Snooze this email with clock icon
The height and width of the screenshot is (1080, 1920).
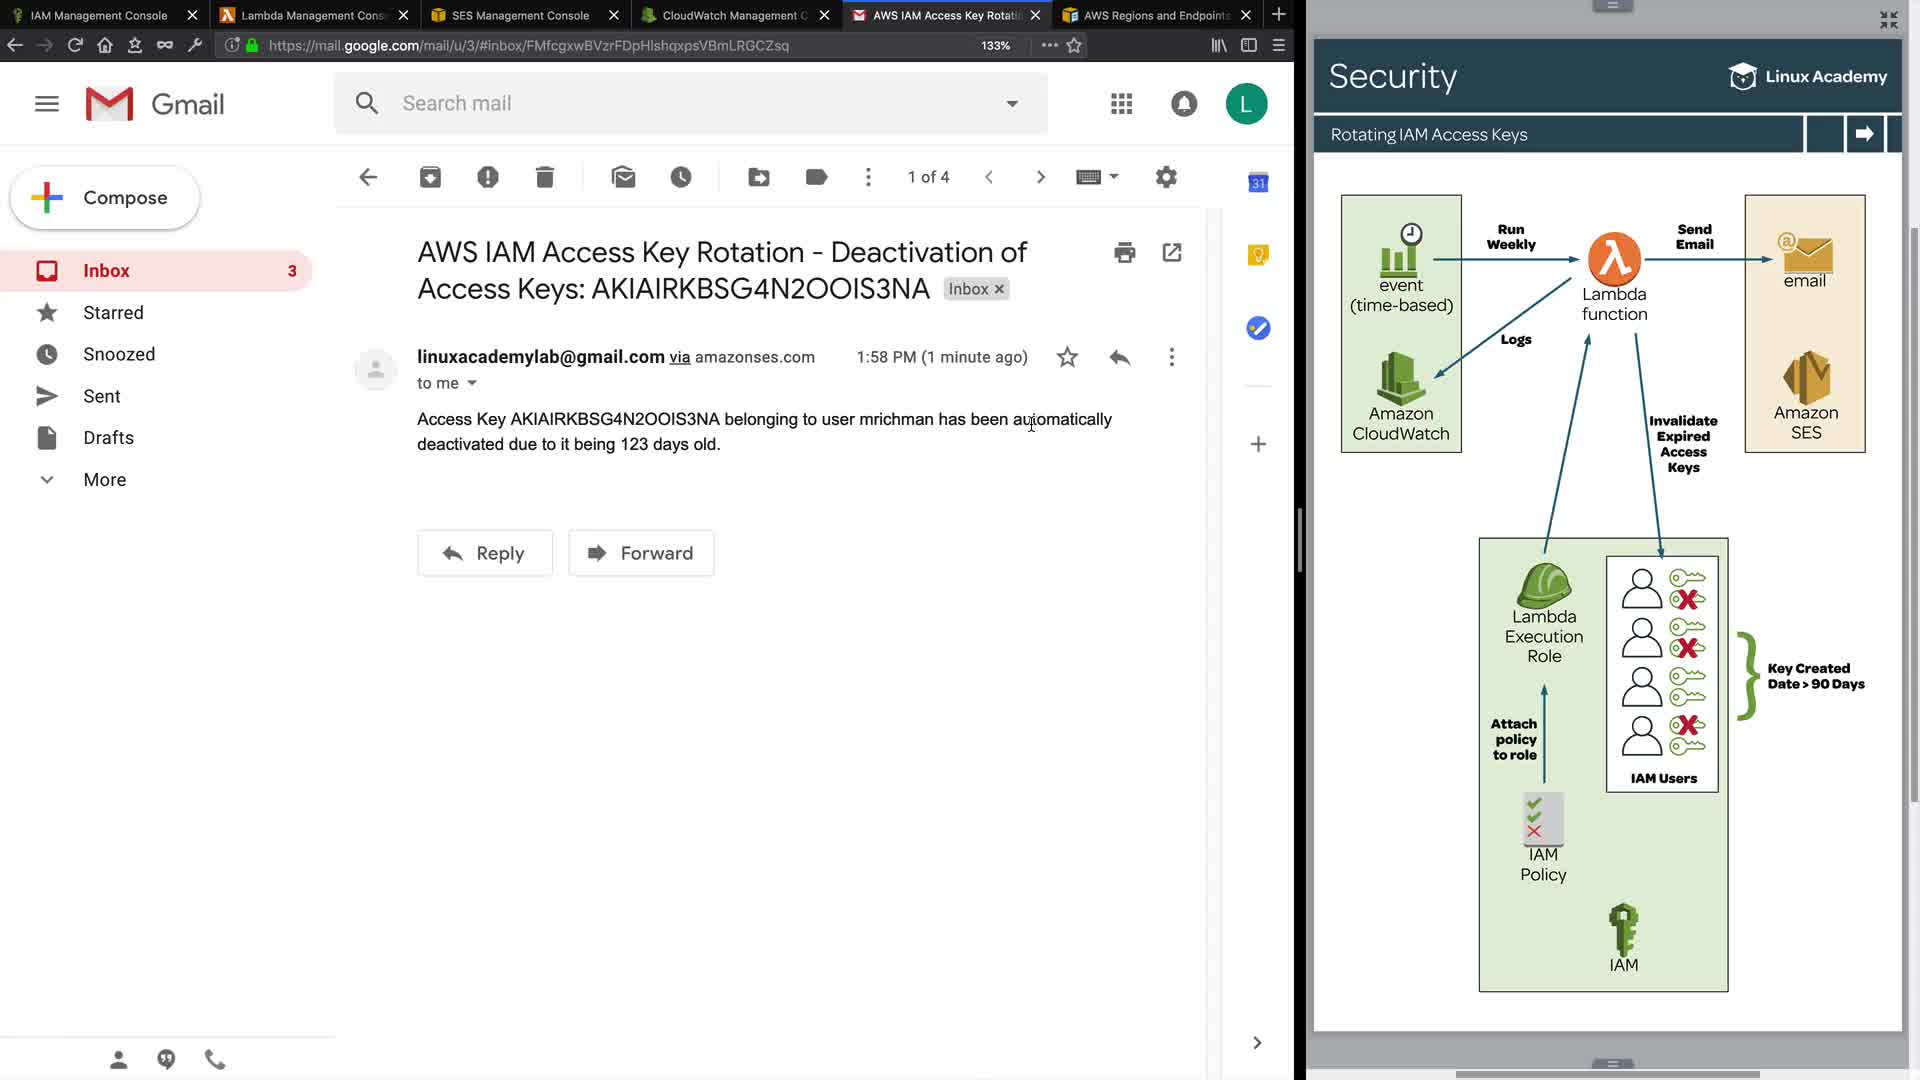[x=681, y=177]
